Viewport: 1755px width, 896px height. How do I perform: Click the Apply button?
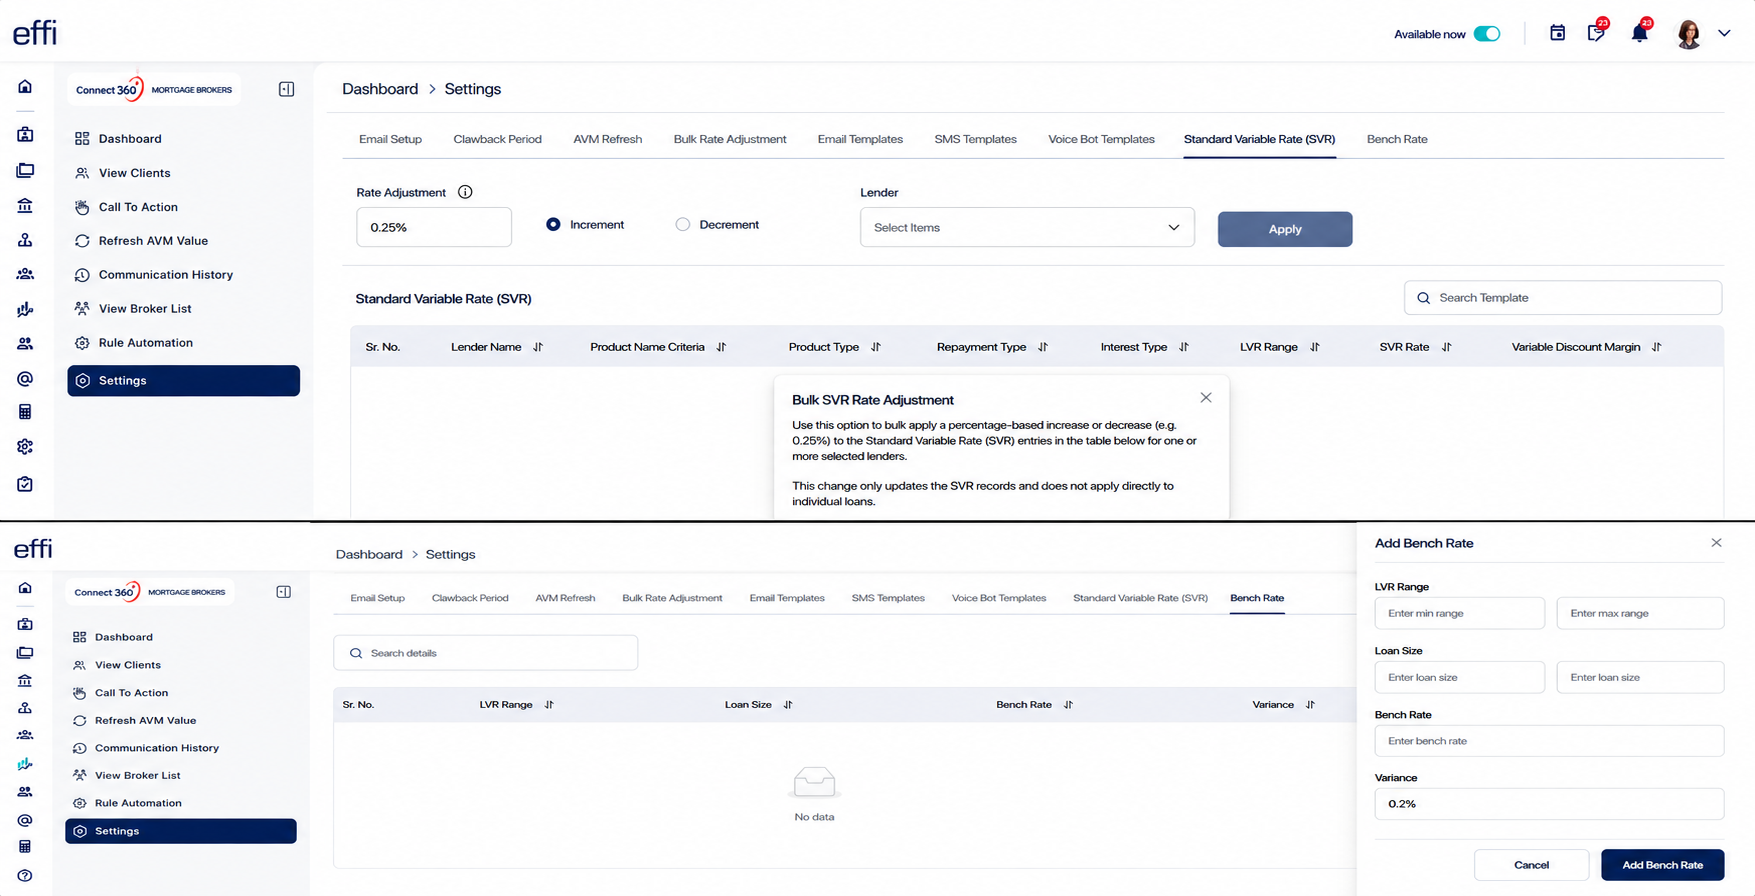pyautogui.click(x=1285, y=229)
